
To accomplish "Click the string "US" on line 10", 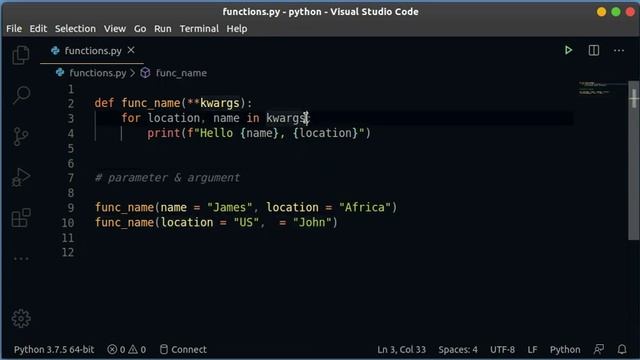I will 246,222.
